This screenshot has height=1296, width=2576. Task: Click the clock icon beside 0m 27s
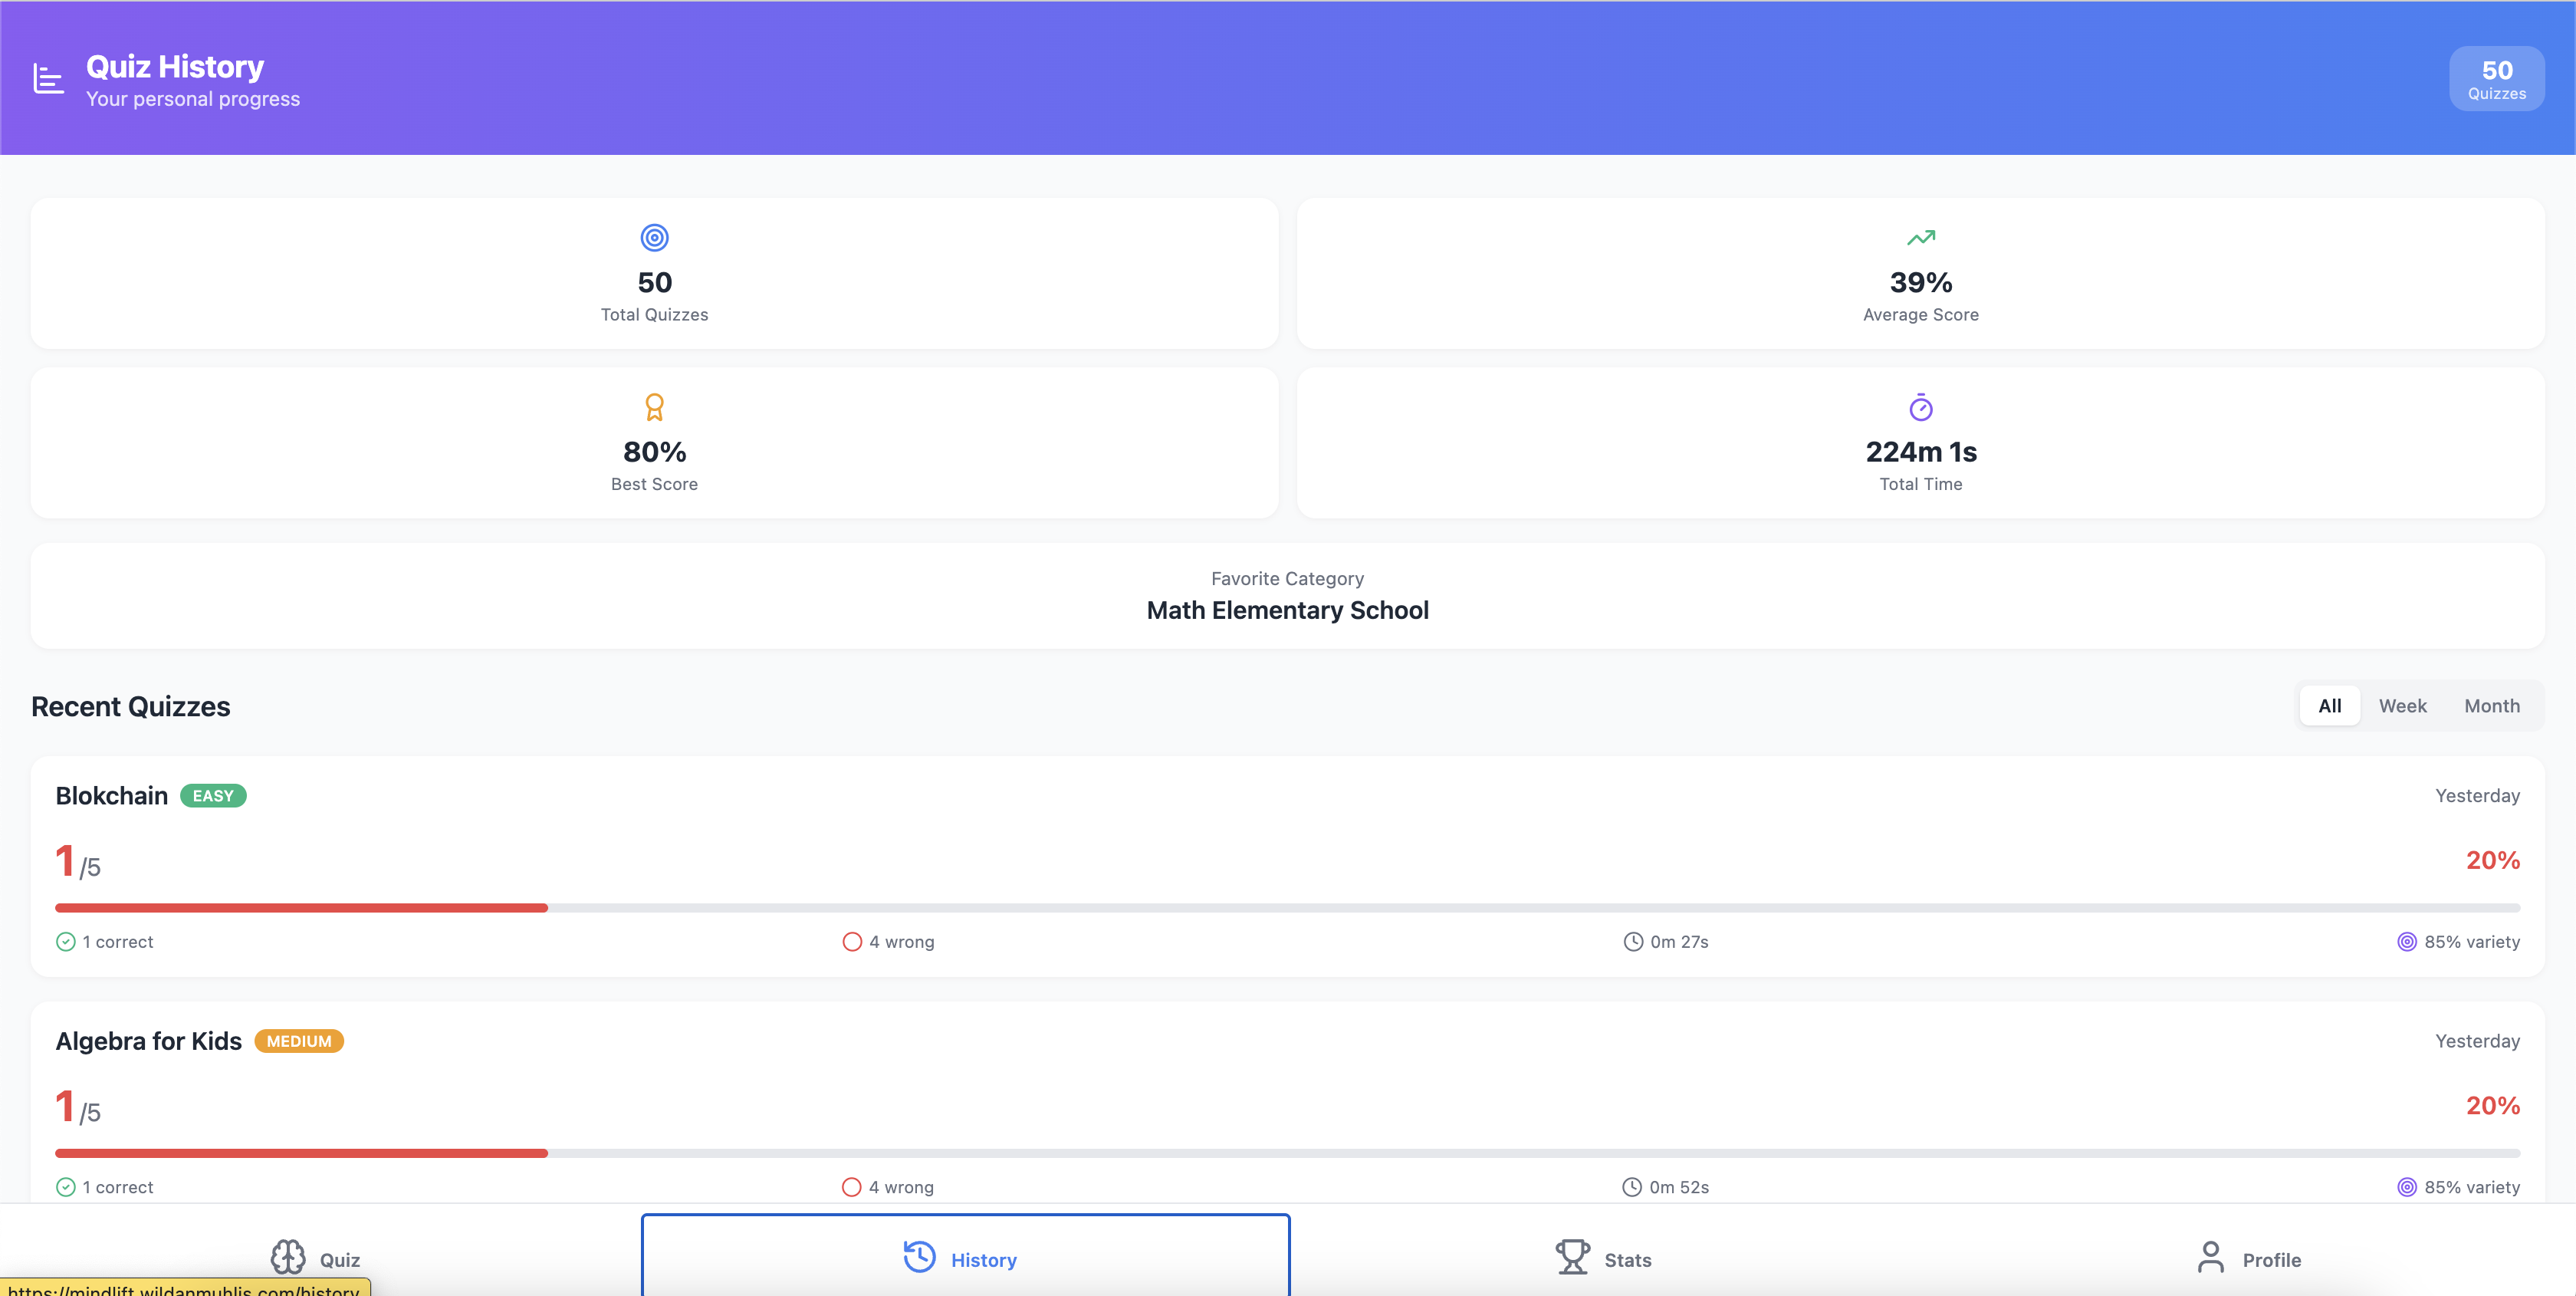[1633, 941]
